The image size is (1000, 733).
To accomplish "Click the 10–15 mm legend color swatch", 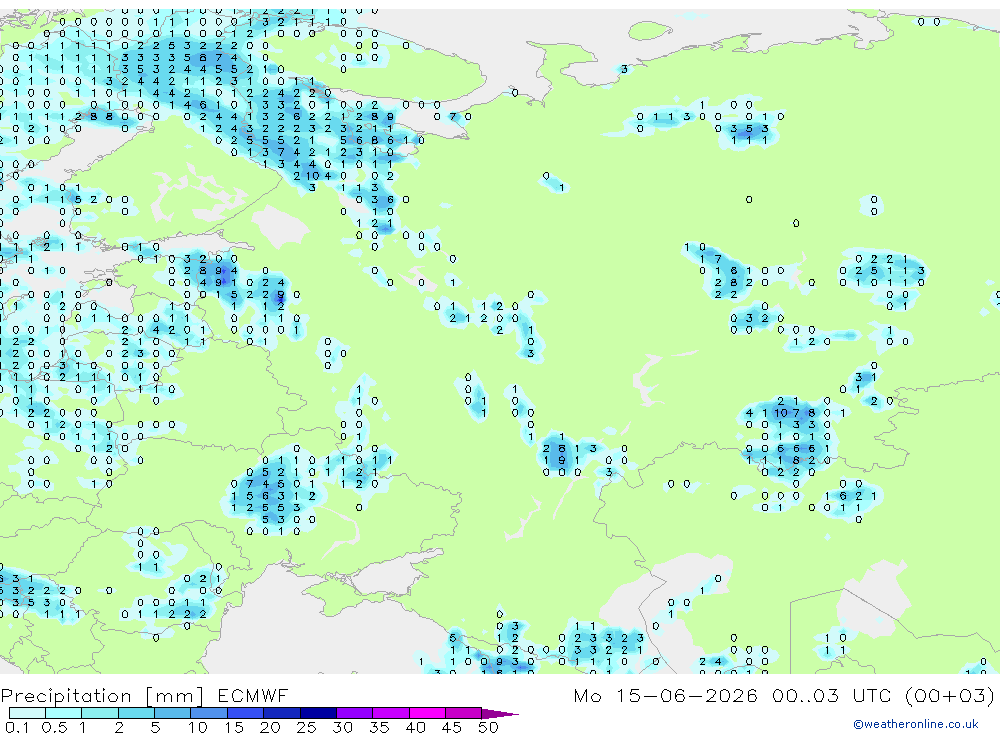I will click(x=209, y=713).
